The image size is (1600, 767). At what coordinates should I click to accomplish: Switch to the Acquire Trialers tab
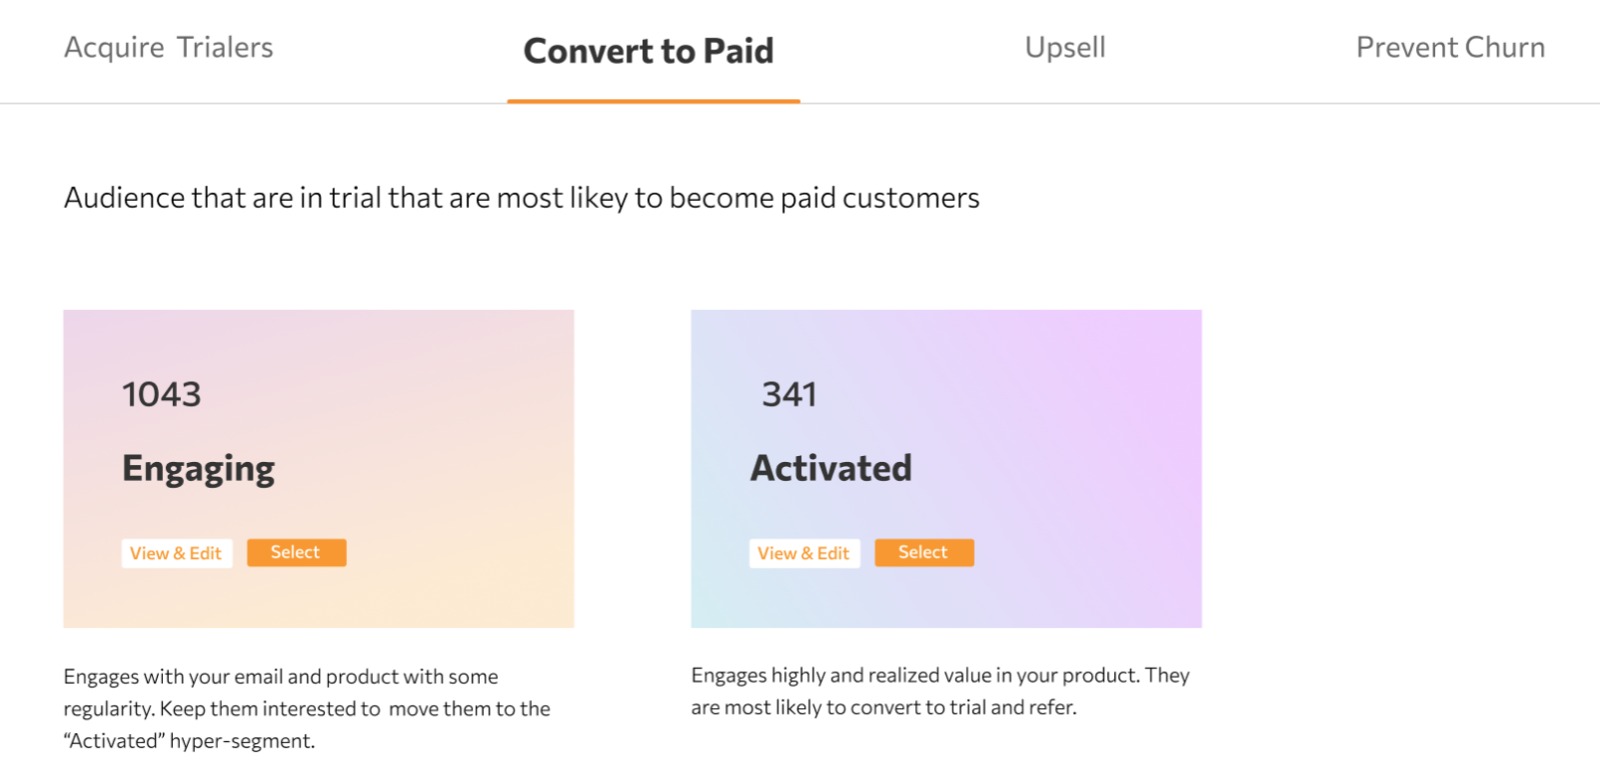tap(168, 47)
